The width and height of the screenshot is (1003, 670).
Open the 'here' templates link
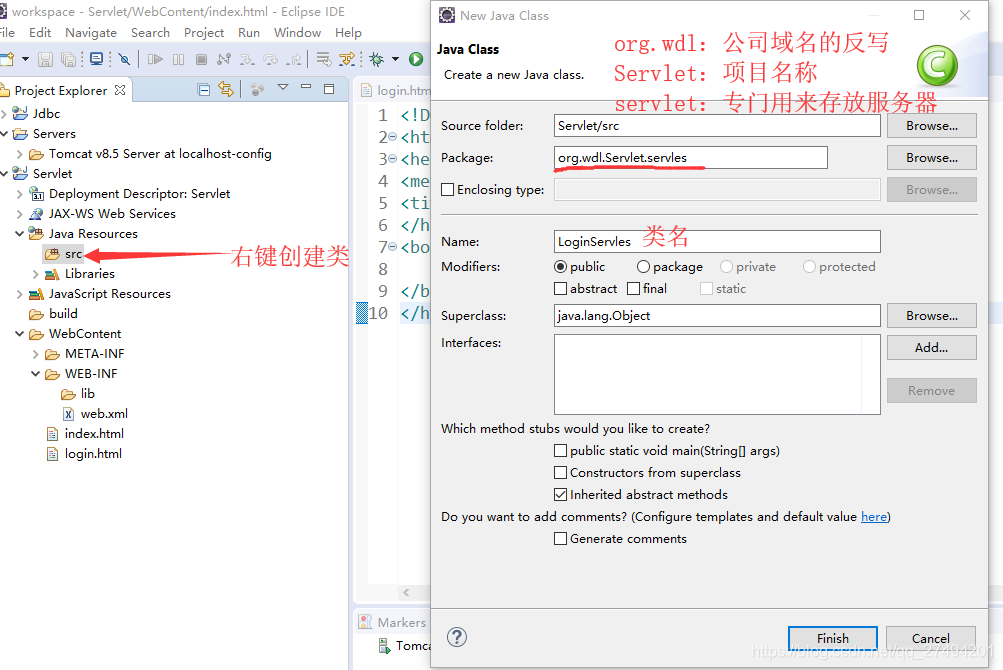click(874, 516)
